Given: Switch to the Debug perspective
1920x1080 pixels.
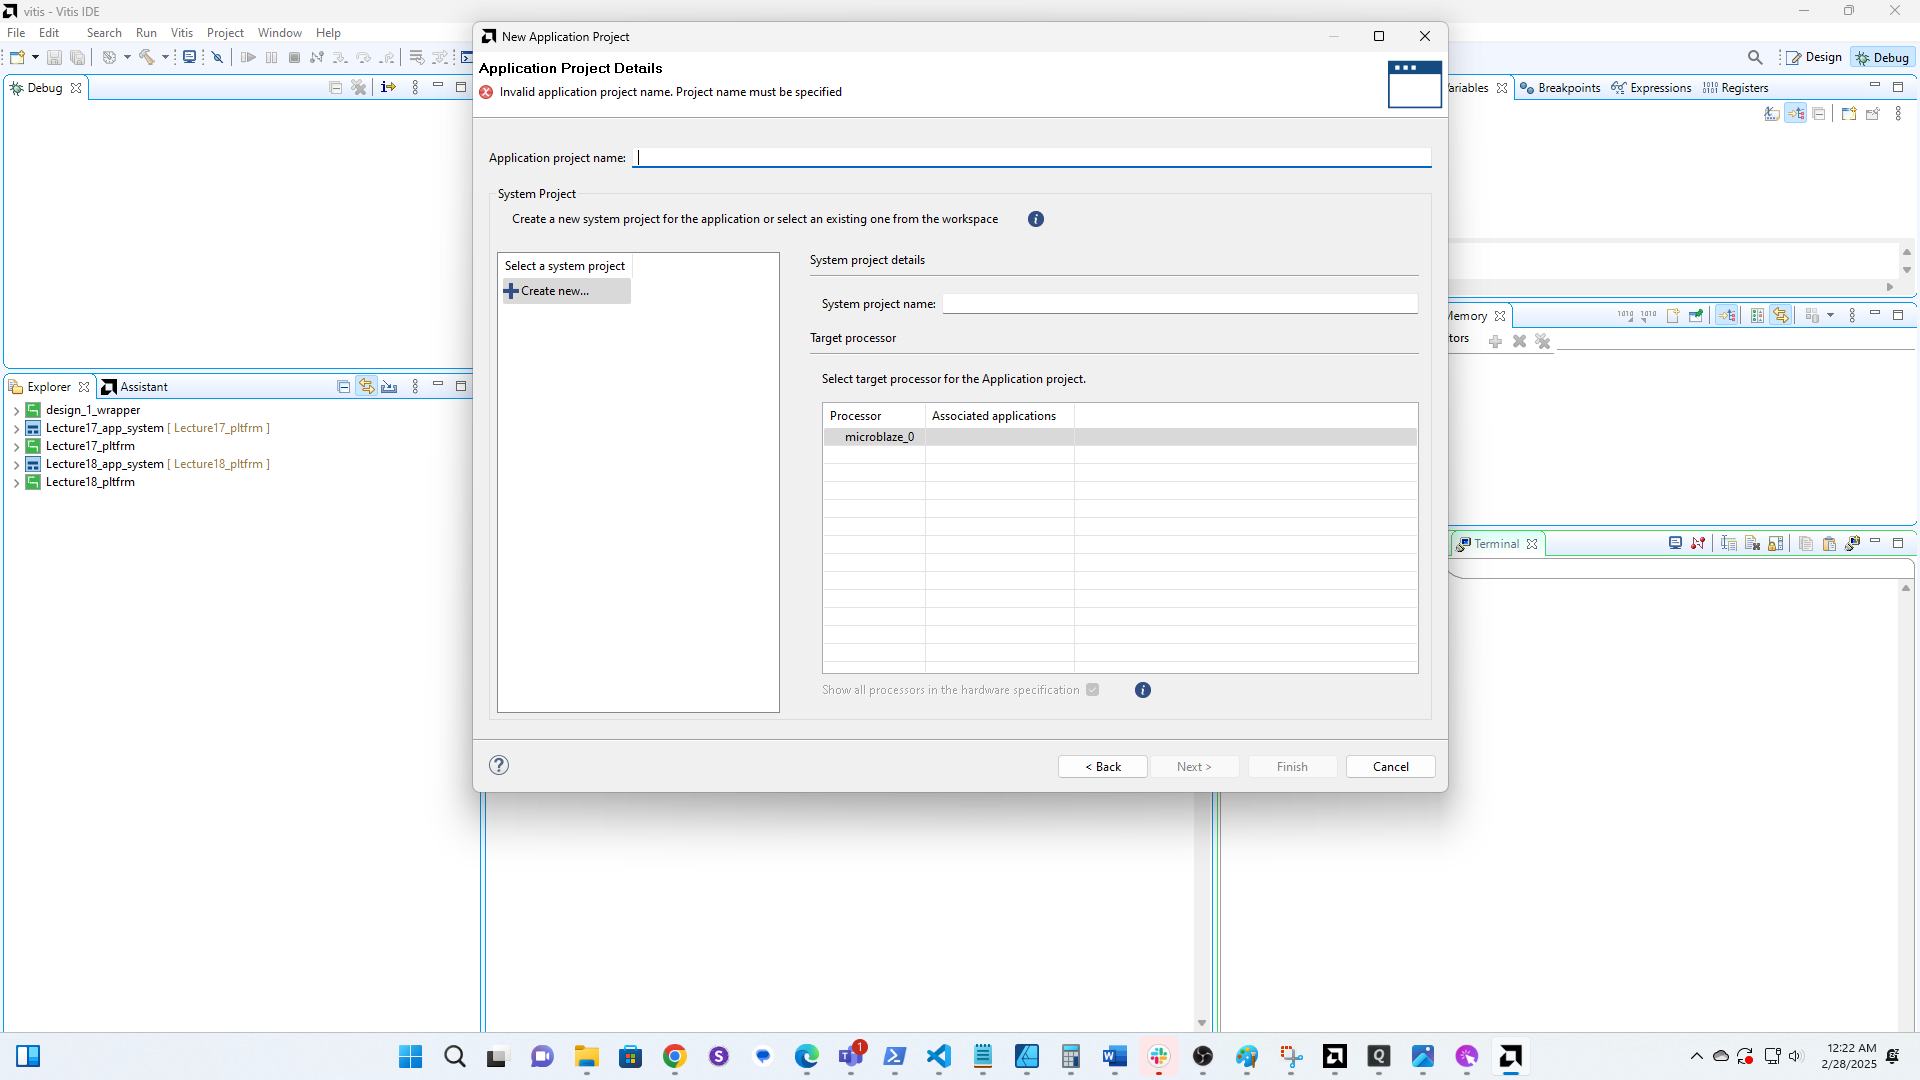Looking at the screenshot, I should pos(1882,57).
